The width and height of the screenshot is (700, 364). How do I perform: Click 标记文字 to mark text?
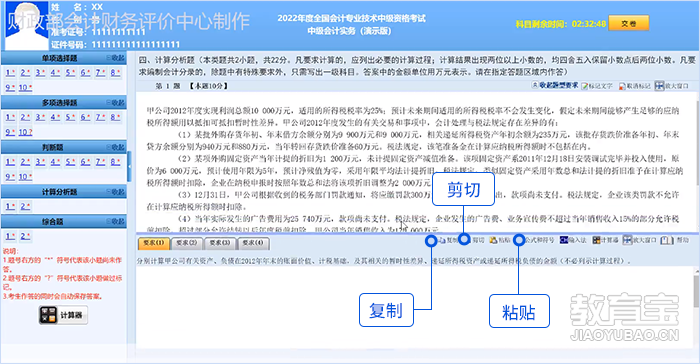coord(597,86)
